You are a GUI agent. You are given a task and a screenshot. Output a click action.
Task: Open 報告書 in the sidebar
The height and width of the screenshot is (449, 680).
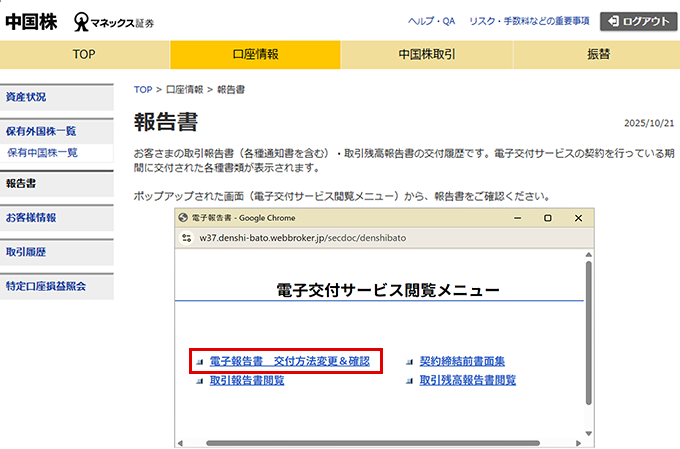click(x=57, y=184)
